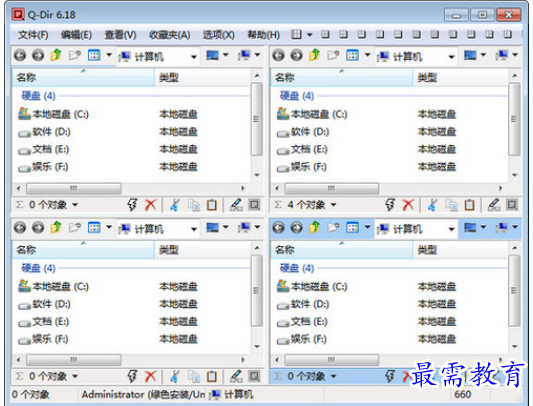Viewport: 533px width, 406px height.
Task: Click the edit pencil icon in top-left pane
Action: coord(236,205)
